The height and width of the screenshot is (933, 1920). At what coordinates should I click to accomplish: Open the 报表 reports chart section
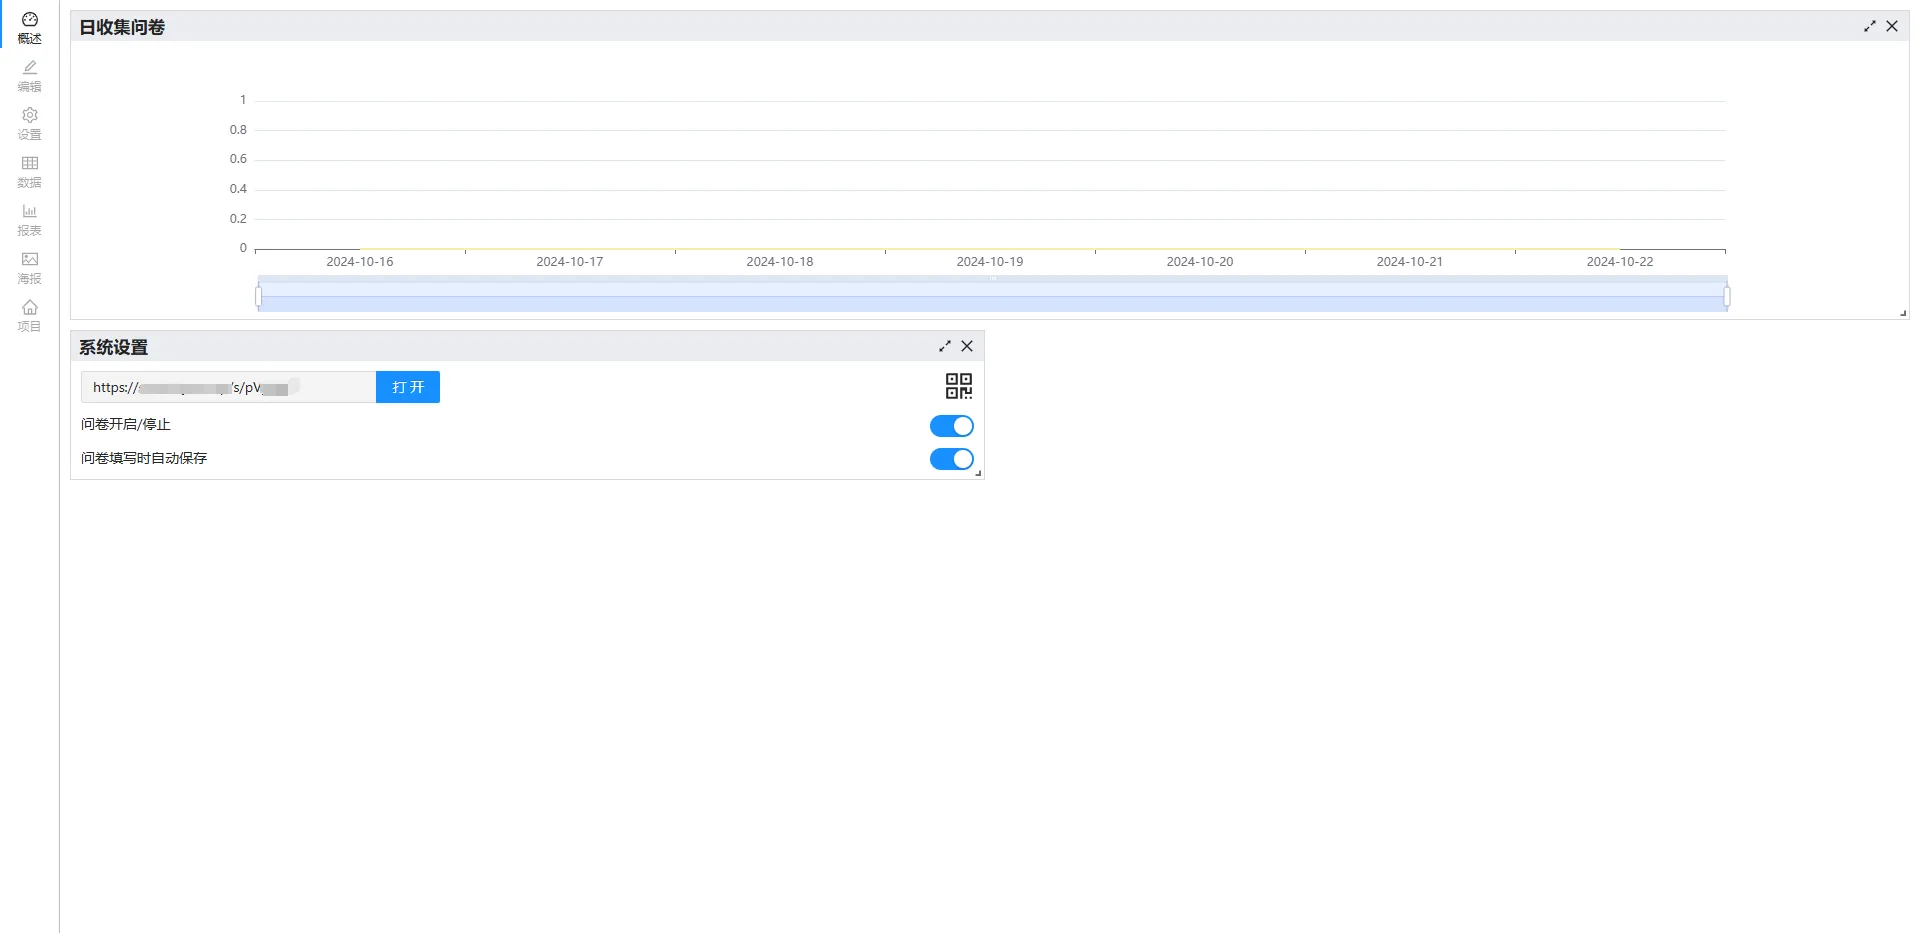(x=30, y=219)
